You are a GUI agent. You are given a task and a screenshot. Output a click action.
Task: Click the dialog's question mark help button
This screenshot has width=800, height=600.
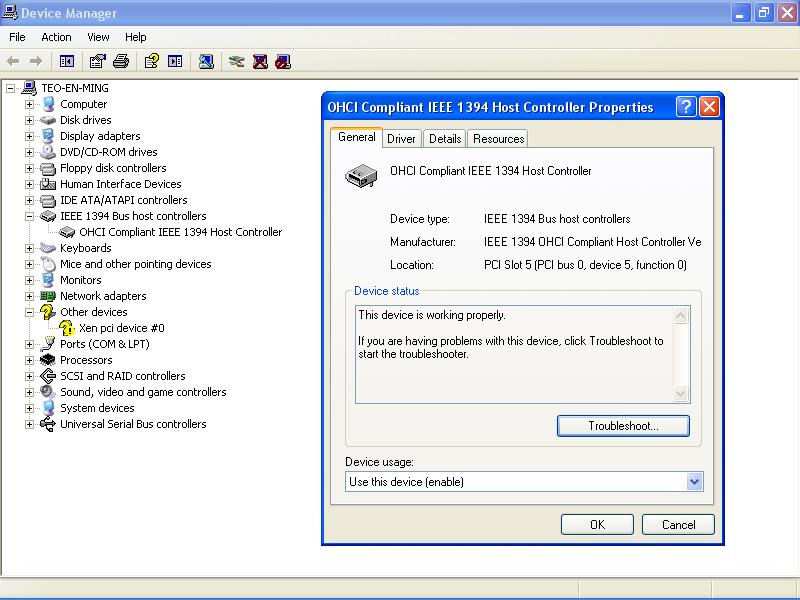686,107
